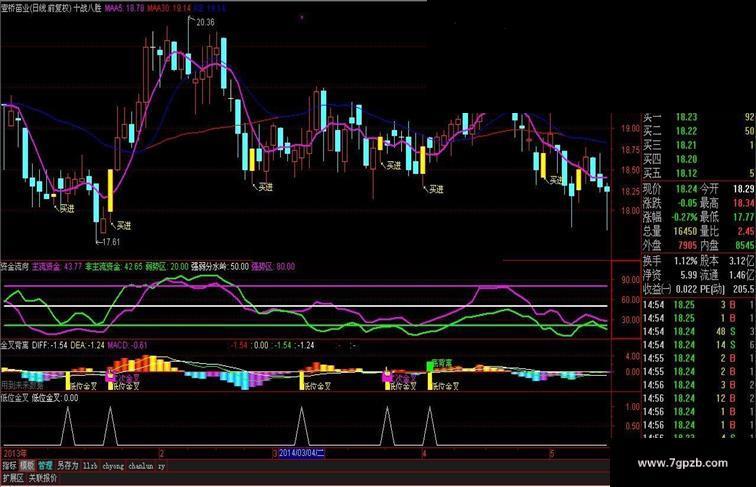756x487 pixels.
Task: Switch to the ry template
Action: coord(162,466)
